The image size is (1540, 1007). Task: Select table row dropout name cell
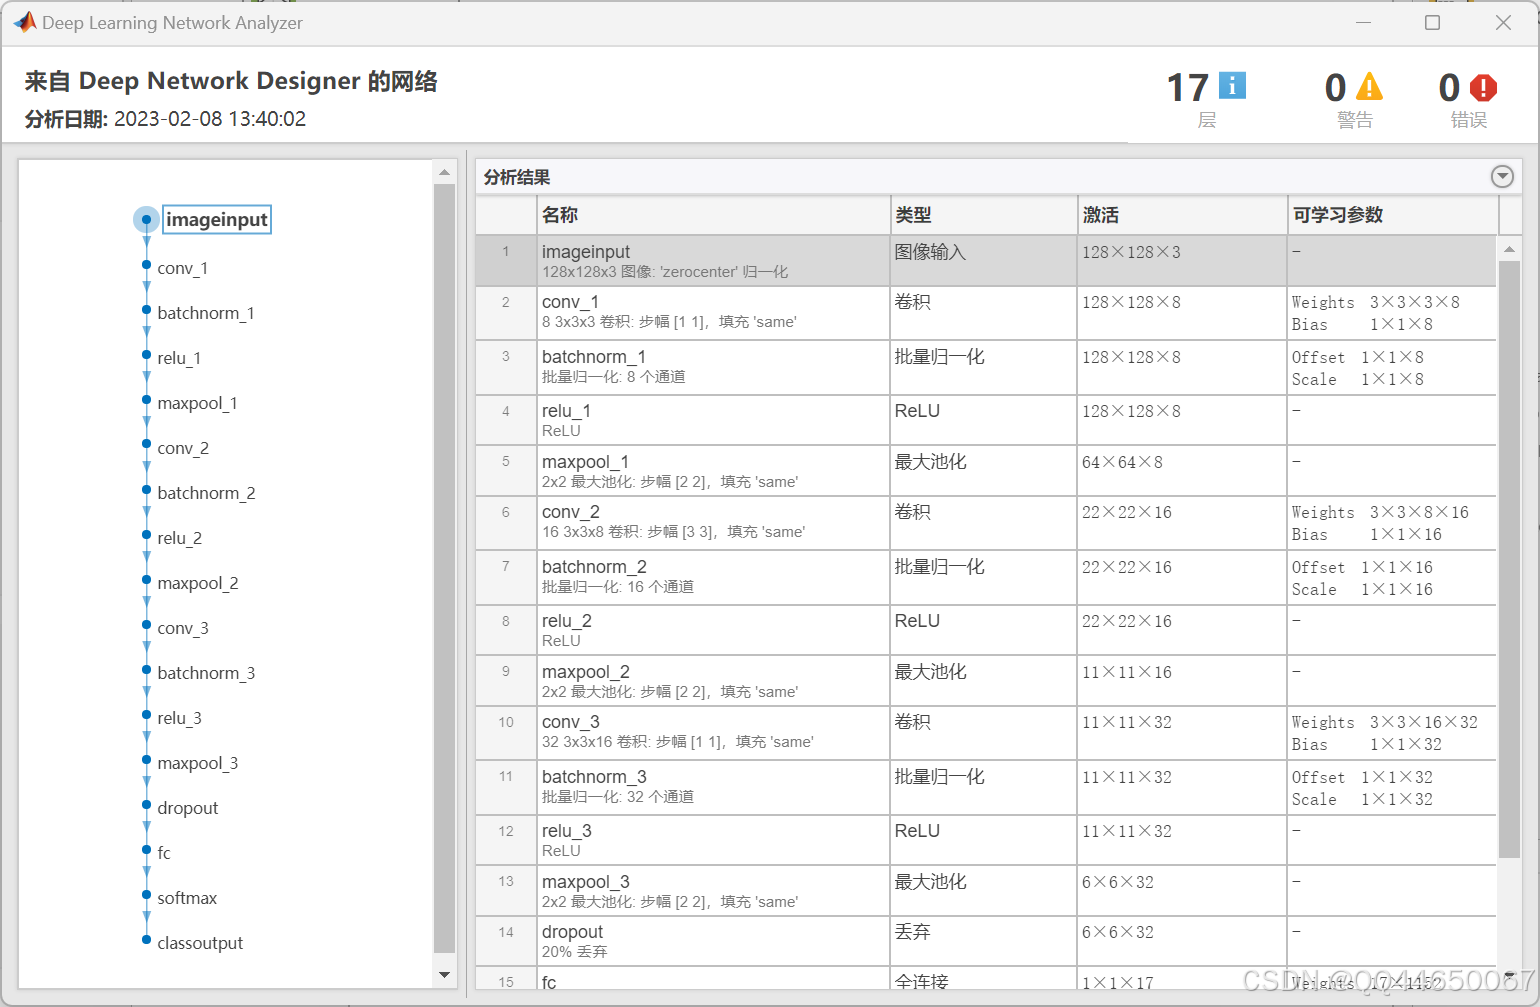(713, 941)
